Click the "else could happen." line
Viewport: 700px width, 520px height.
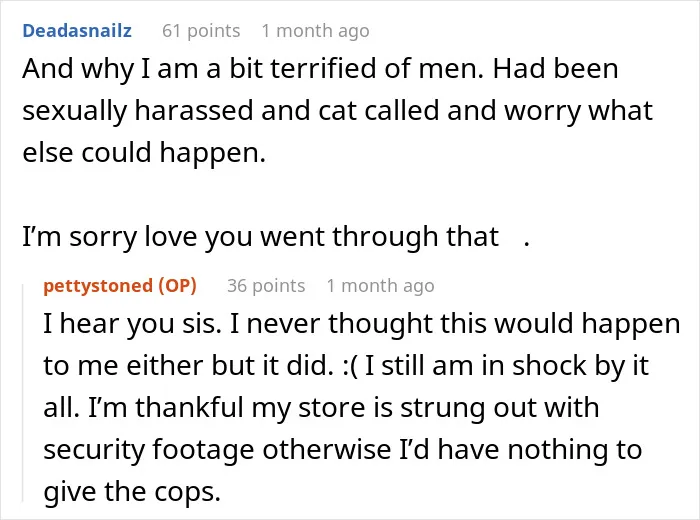[144, 153]
